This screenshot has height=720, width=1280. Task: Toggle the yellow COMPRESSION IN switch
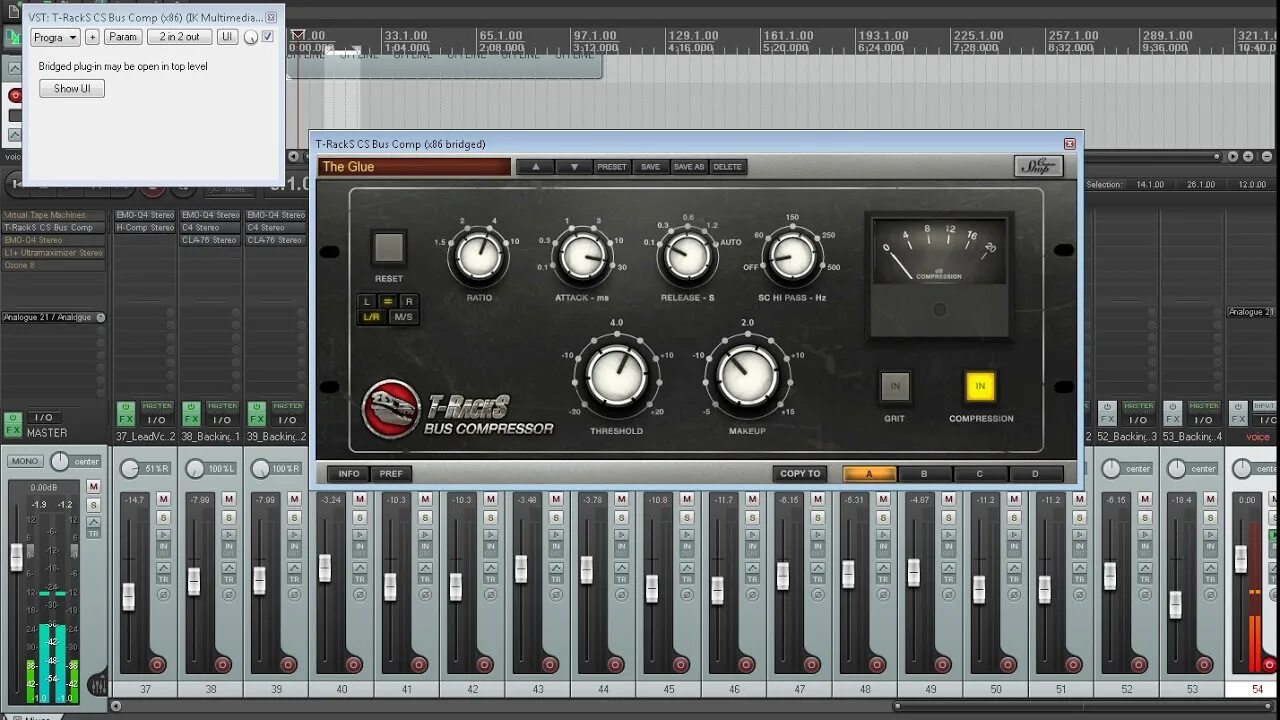tap(980, 386)
